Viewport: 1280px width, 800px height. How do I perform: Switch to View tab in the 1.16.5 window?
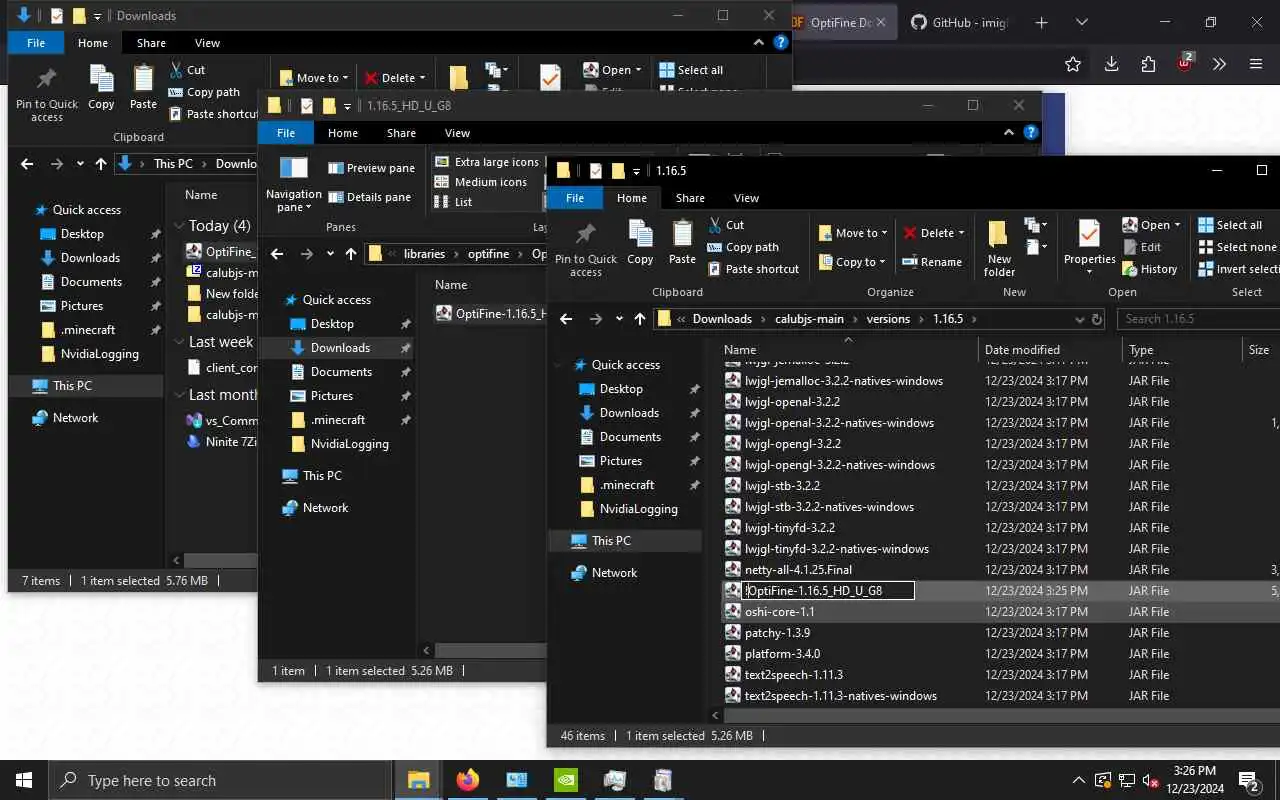coord(746,198)
